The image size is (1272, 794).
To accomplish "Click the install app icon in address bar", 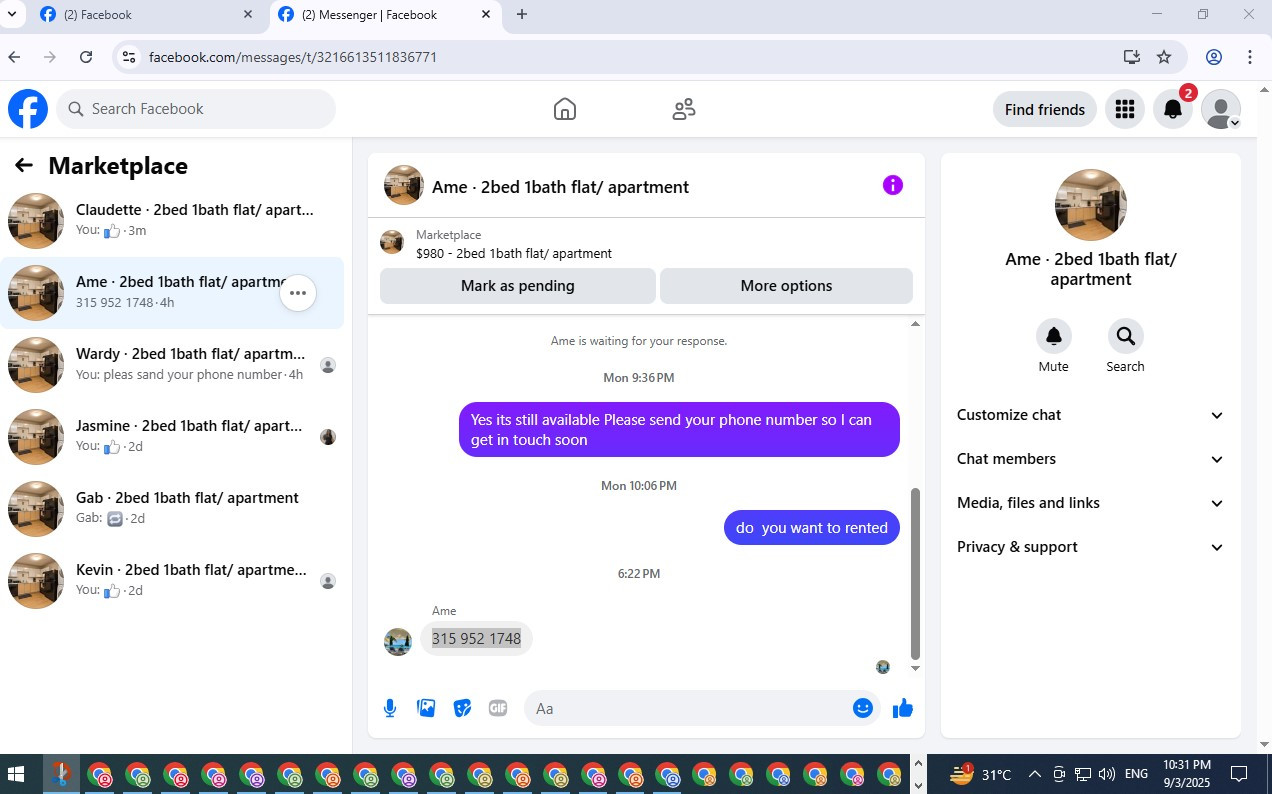I will coord(1132,57).
